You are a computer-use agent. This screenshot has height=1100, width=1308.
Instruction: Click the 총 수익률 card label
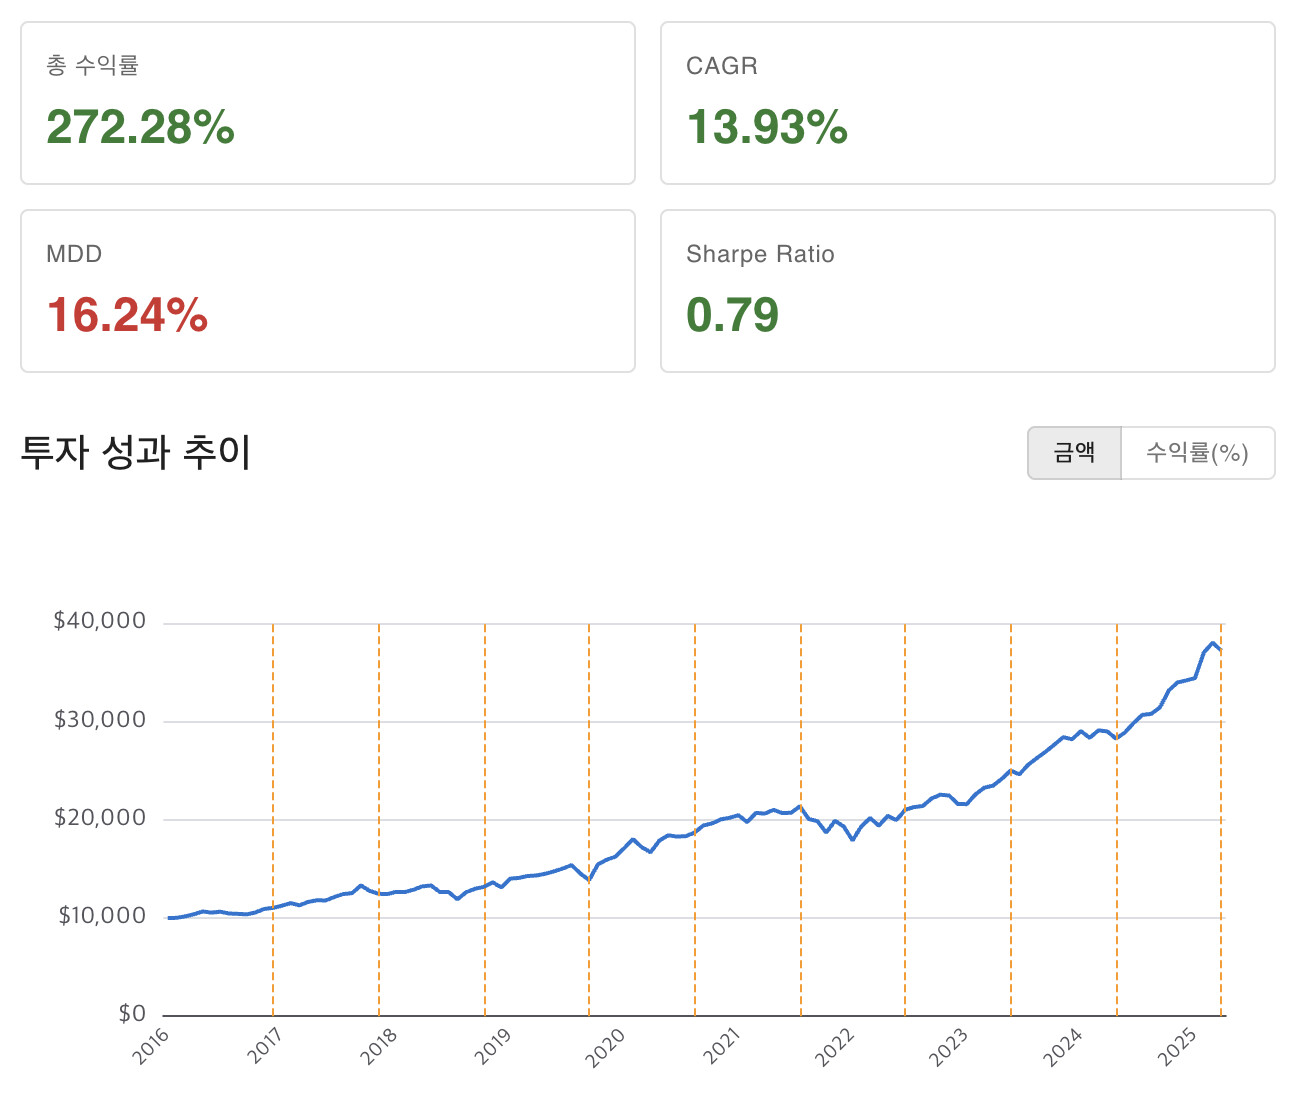[x=92, y=66]
